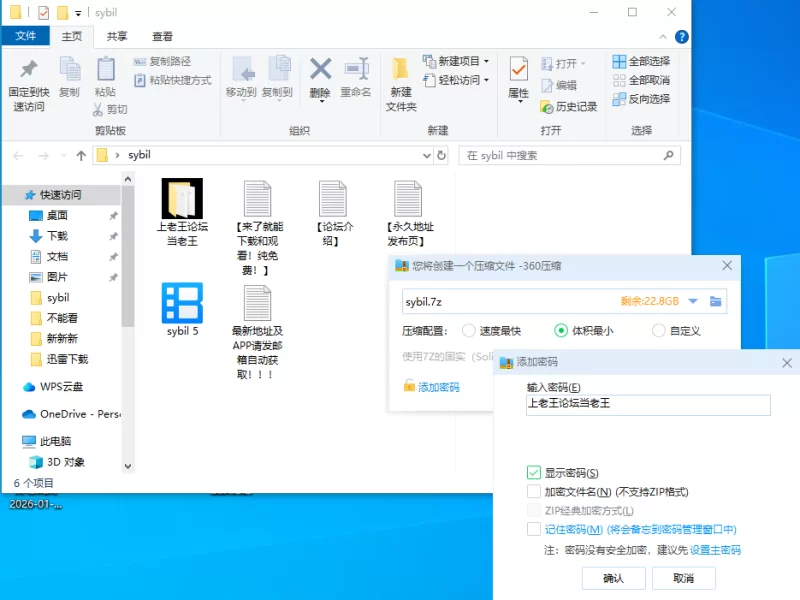Click the 确认 button
The width and height of the screenshot is (800, 600).
(x=613, y=578)
